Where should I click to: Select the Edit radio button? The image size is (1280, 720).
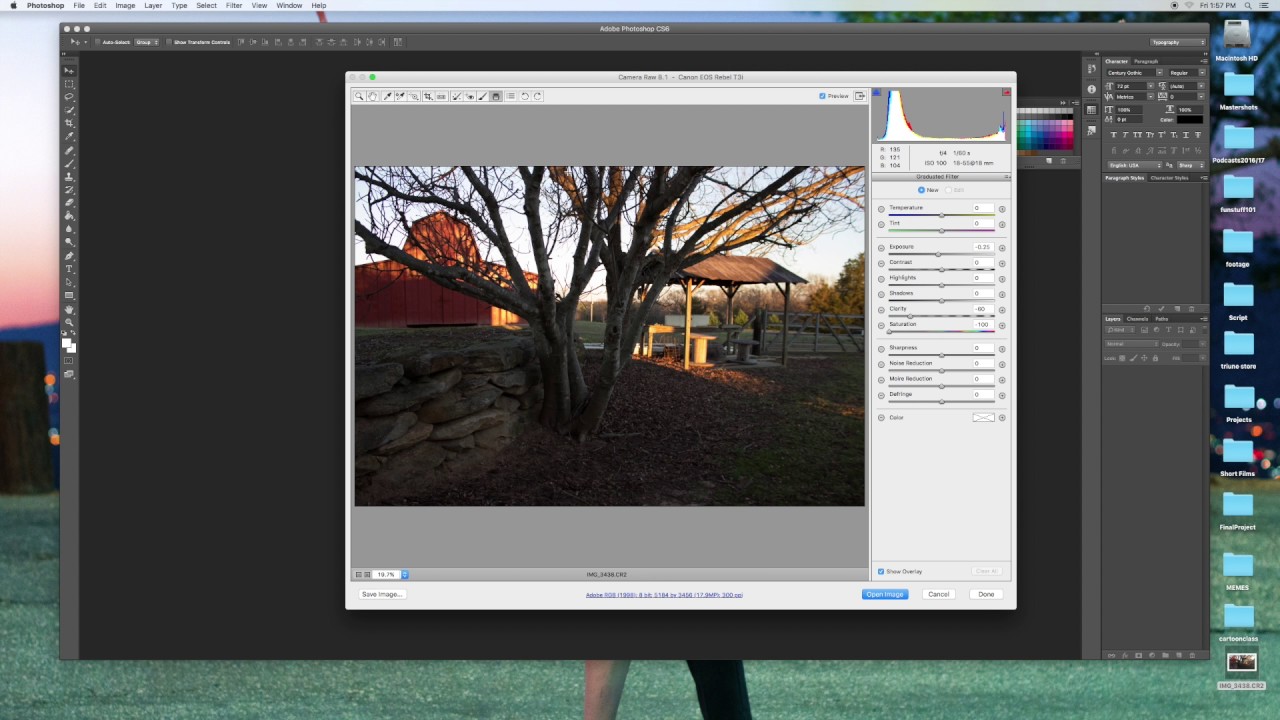947,190
